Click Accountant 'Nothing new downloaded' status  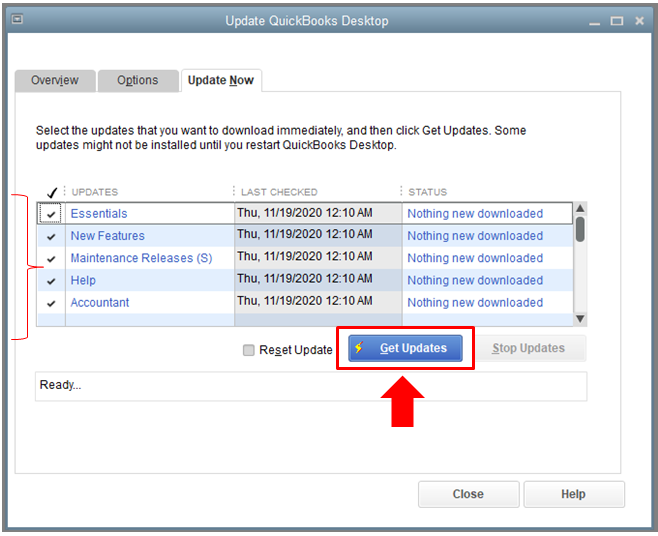(475, 303)
